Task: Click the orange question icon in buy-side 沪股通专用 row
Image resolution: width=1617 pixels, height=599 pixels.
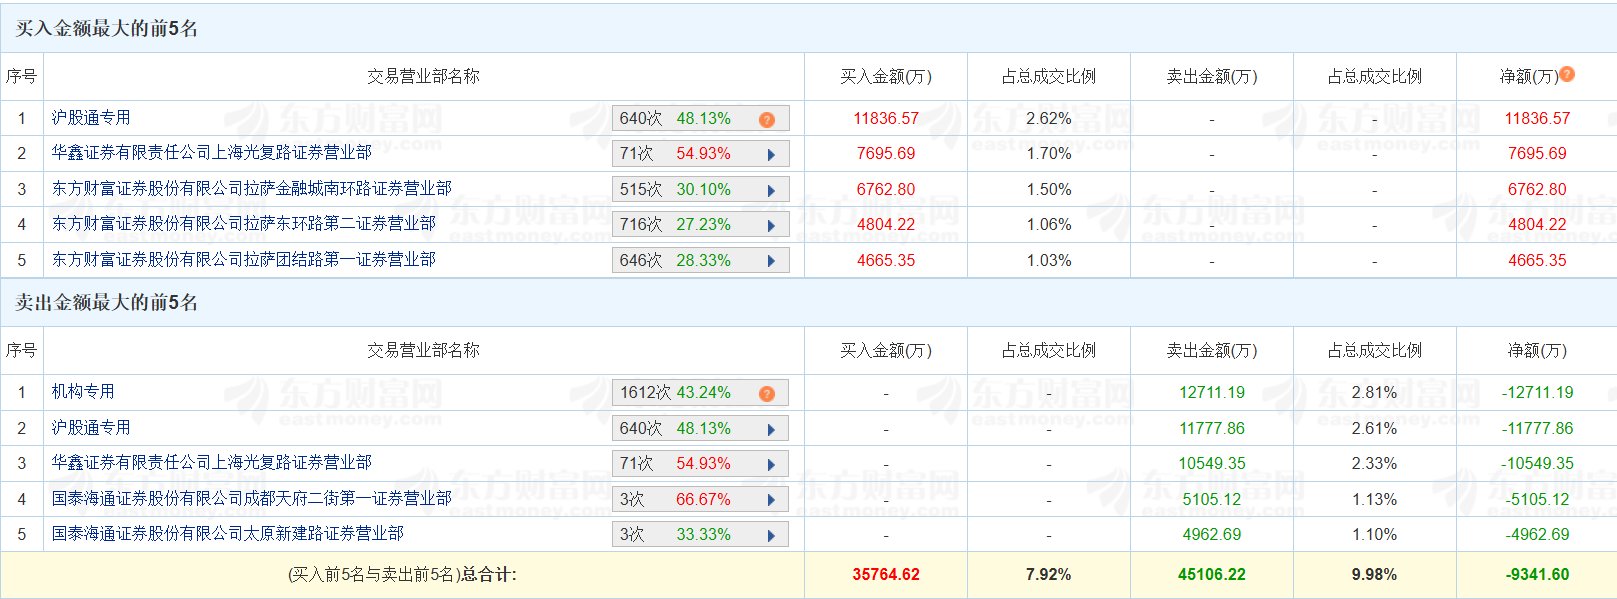Action: tap(767, 120)
